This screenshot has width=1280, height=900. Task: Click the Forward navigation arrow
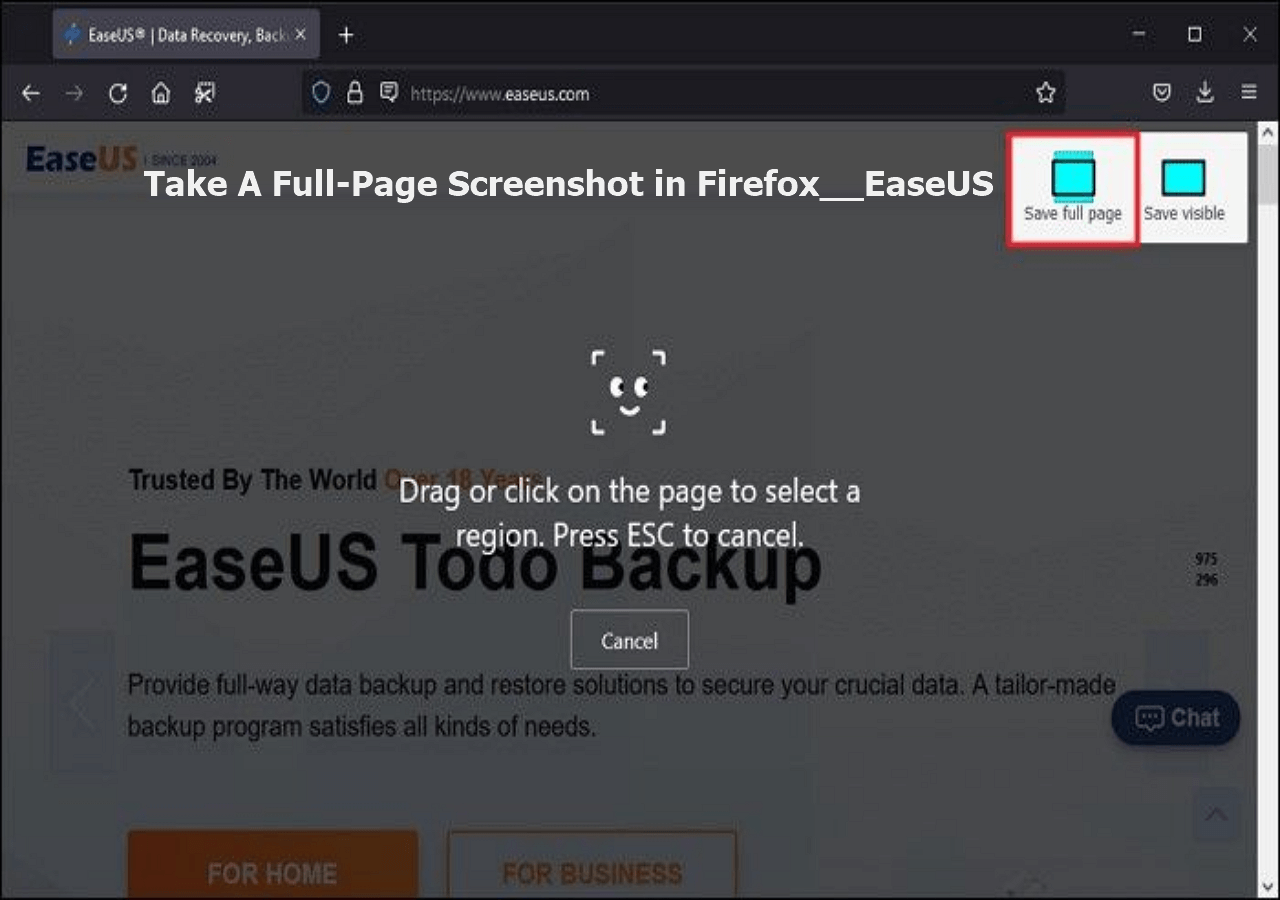[x=74, y=93]
